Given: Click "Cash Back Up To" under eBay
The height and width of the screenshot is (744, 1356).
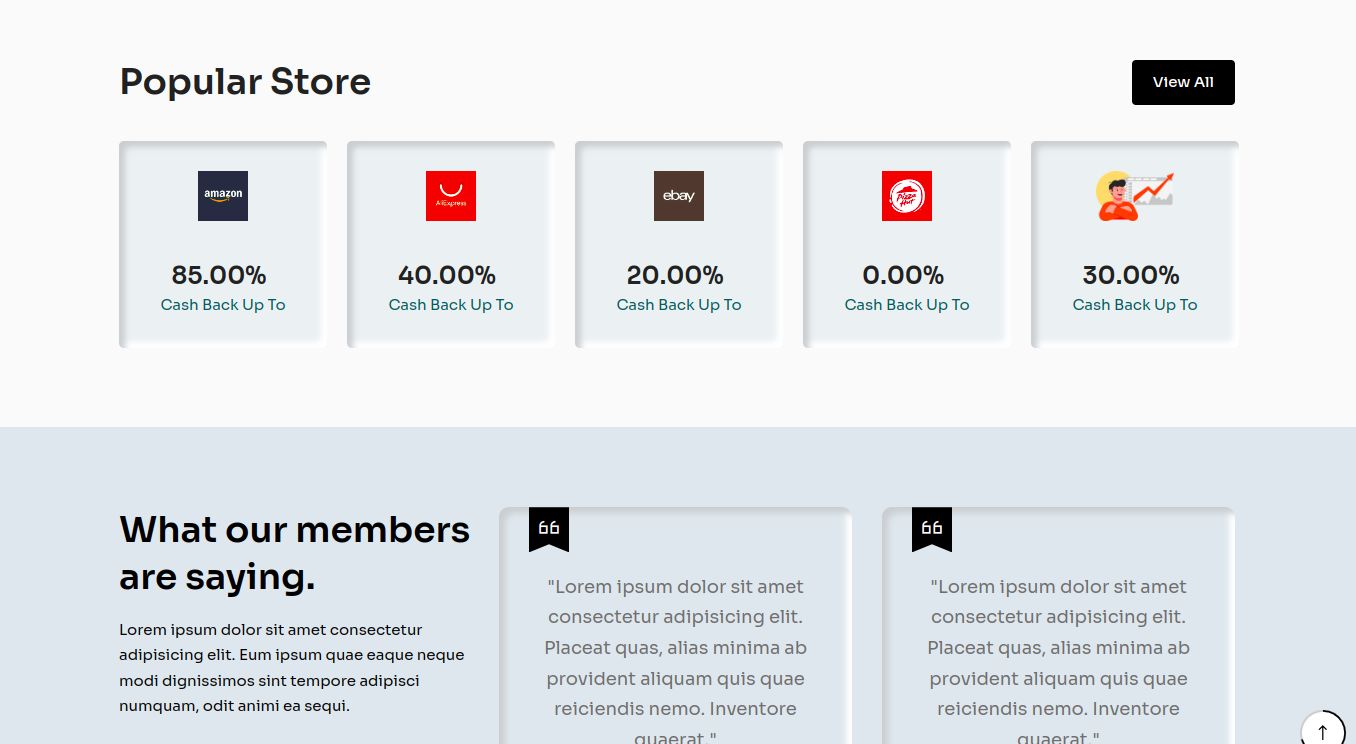Looking at the screenshot, I should tap(679, 305).
